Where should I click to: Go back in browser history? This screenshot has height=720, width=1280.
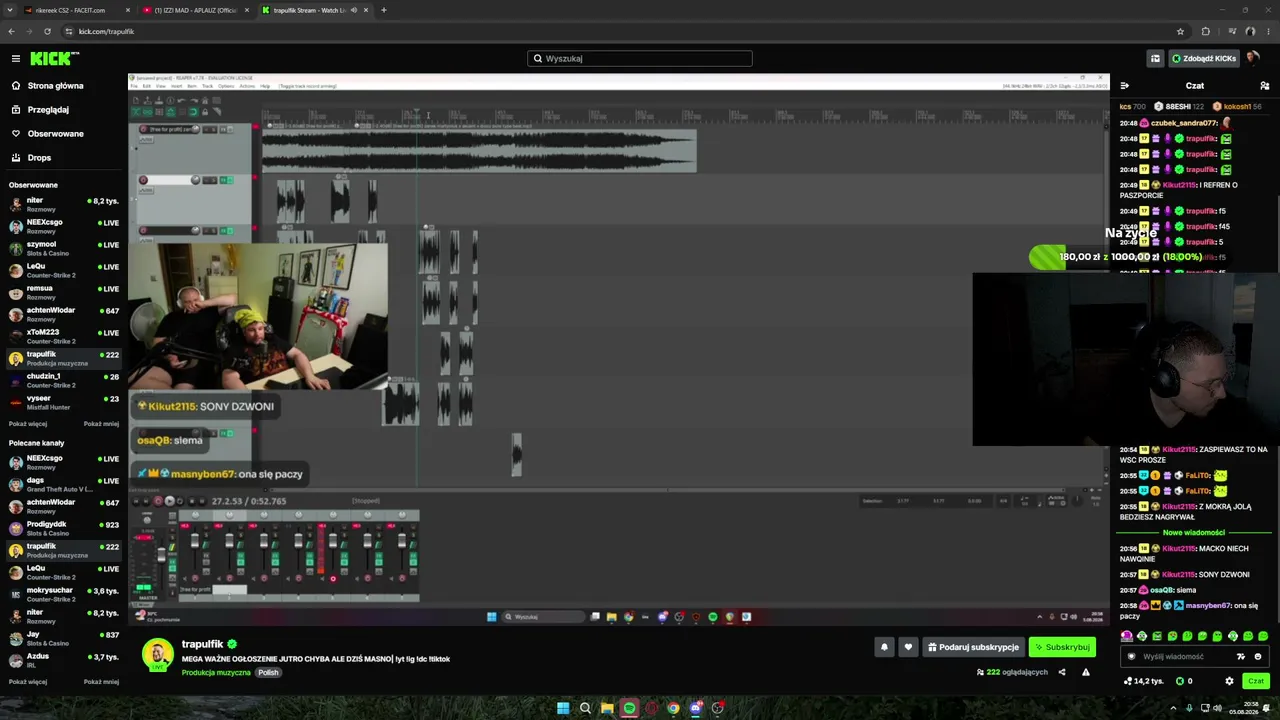(11, 31)
